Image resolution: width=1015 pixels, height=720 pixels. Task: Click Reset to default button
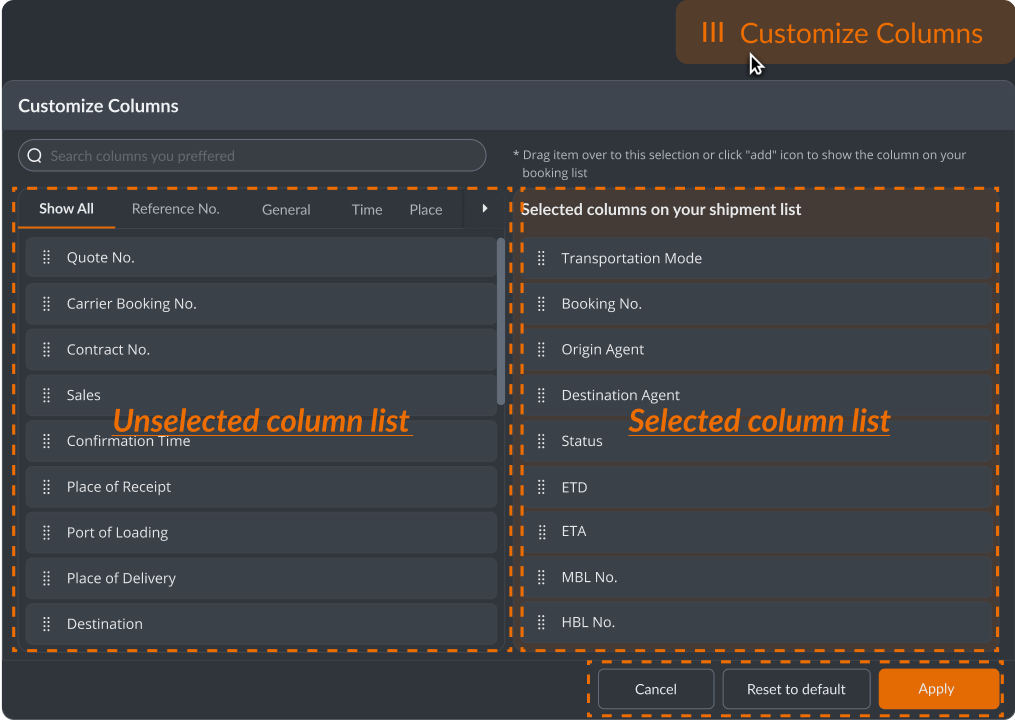[x=796, y=689]
